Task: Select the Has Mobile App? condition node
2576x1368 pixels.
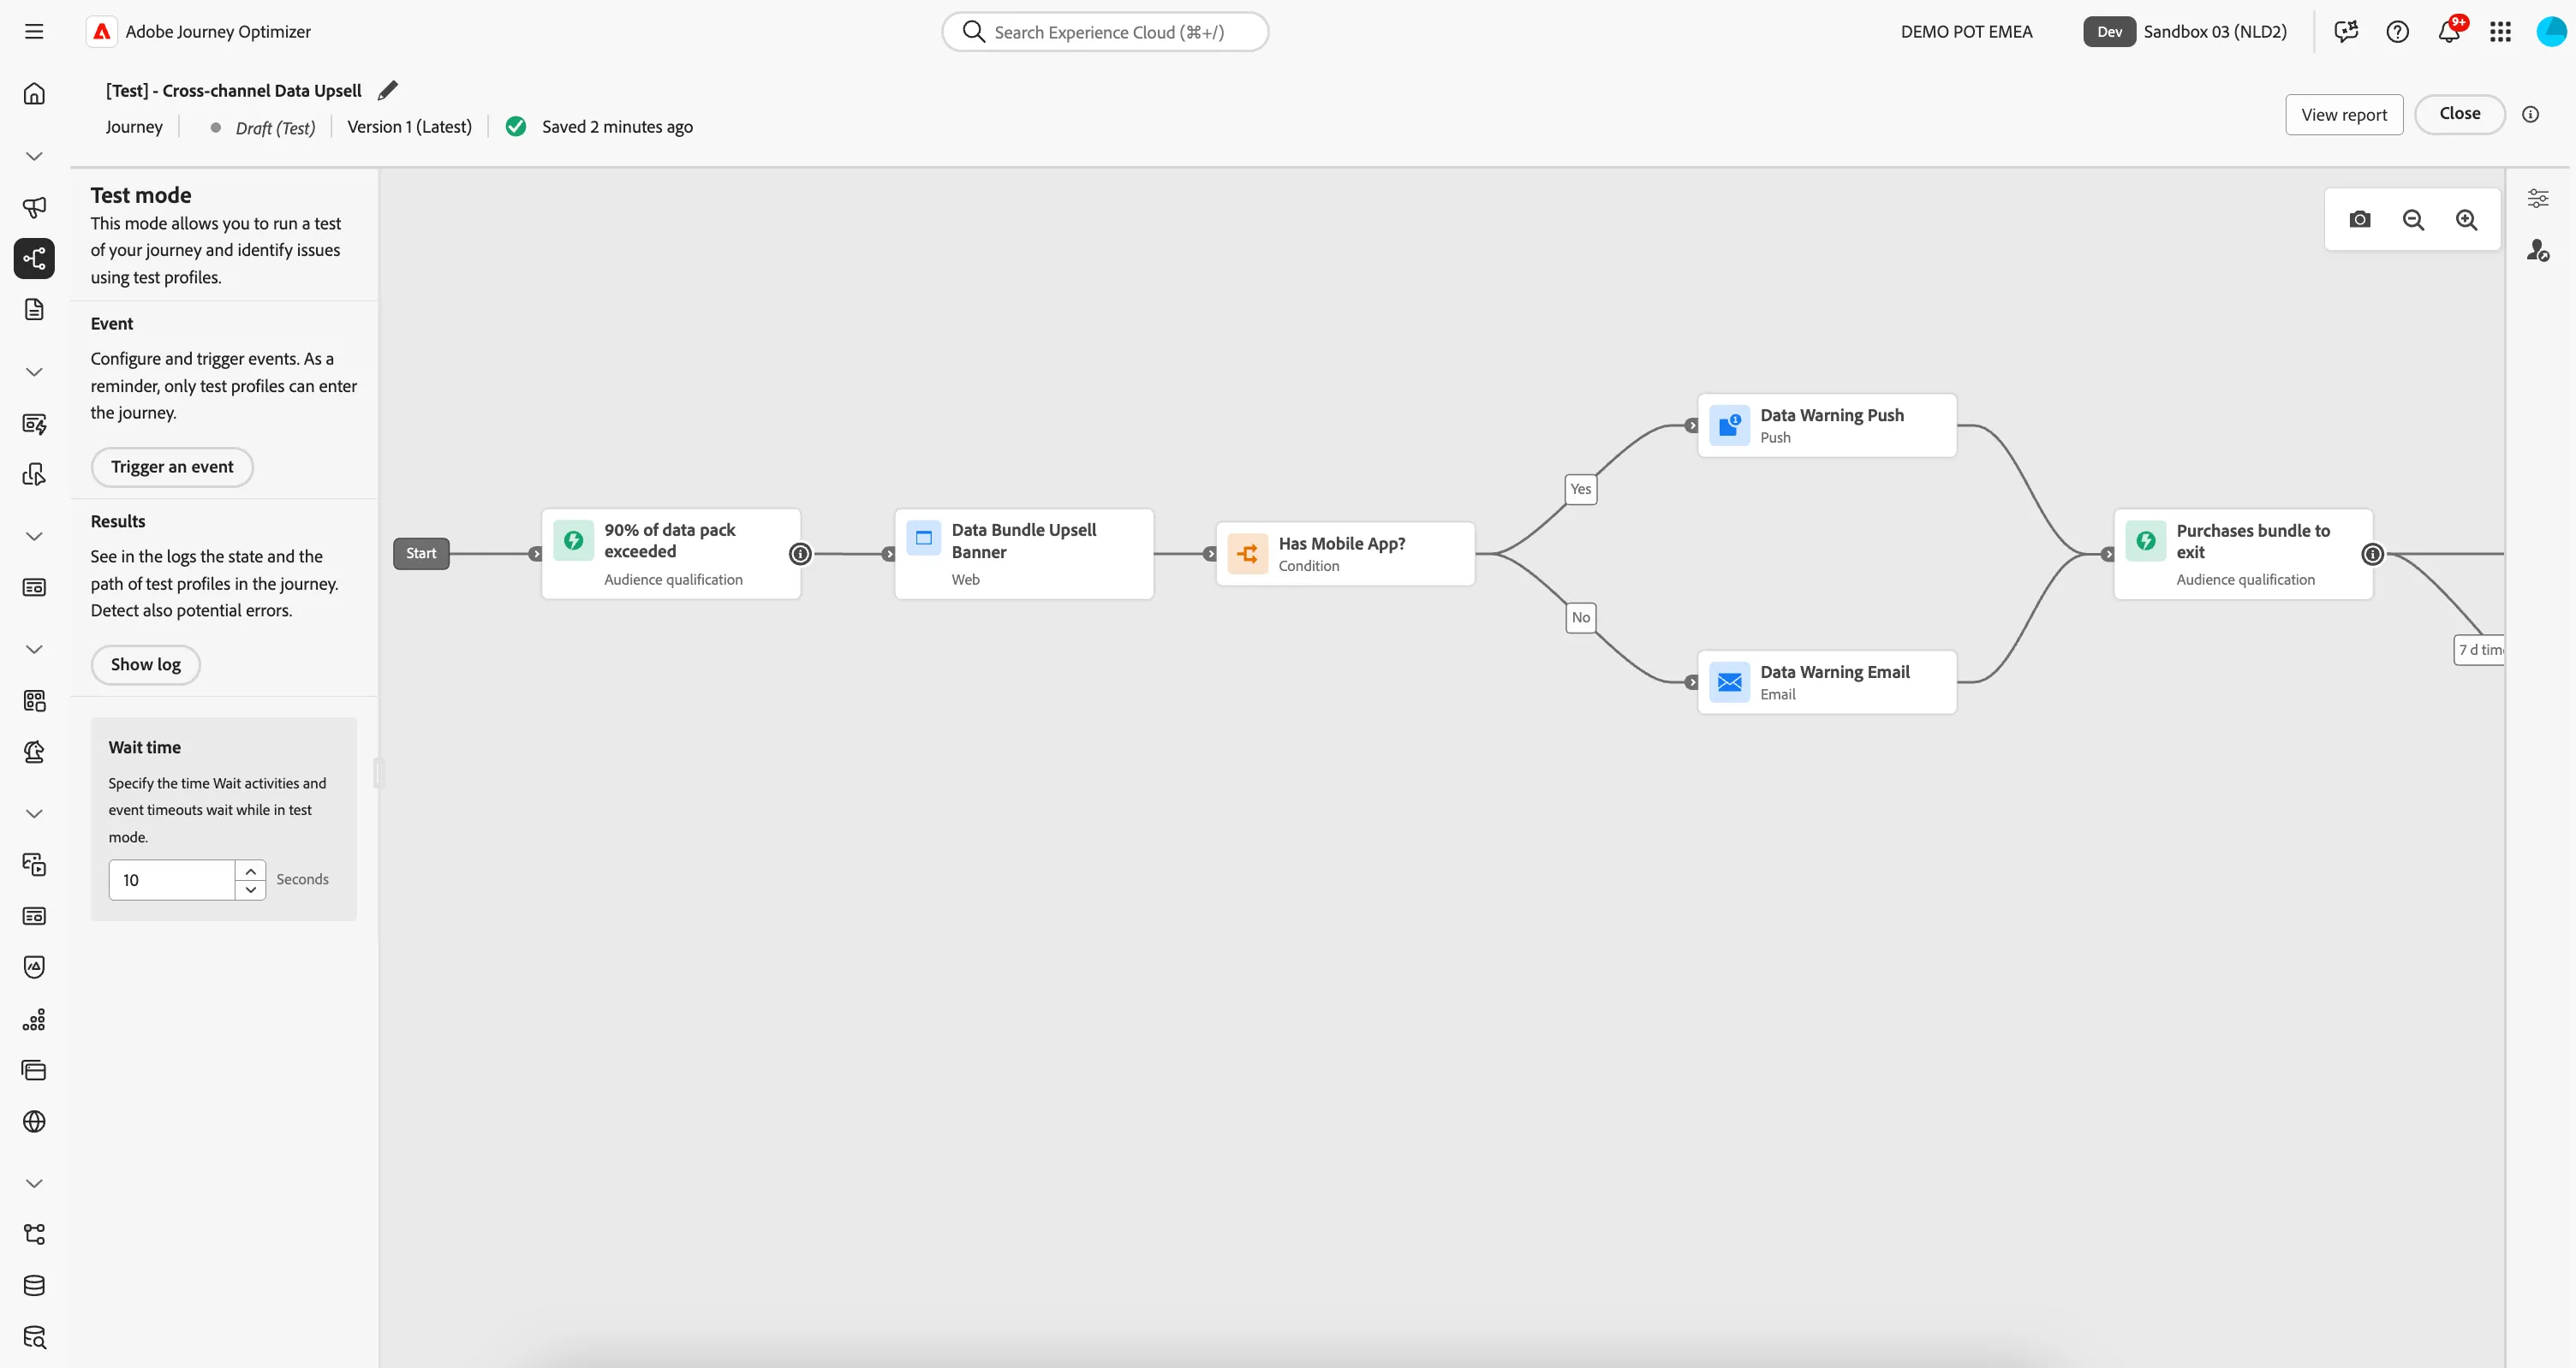Action: (x=1345, y=554)
